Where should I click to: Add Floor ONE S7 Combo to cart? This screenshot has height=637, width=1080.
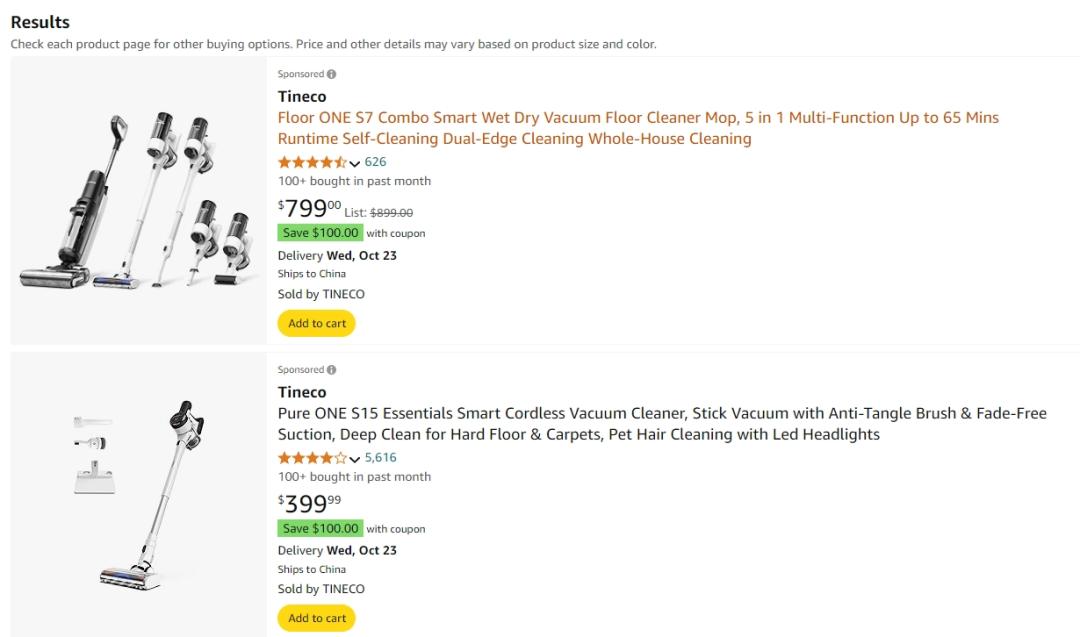(x=317, y=323)
